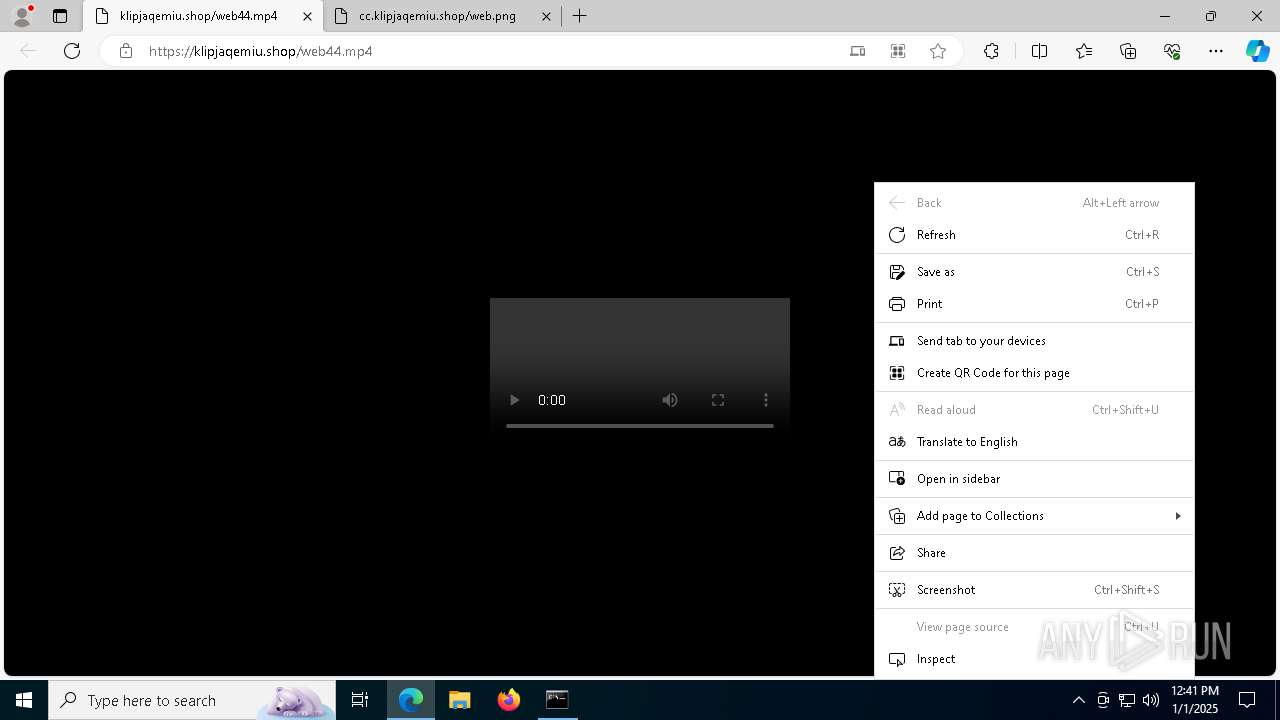Select Send tab to your devices
Screen dimensions: 1280x720
tap(1034, 341)
